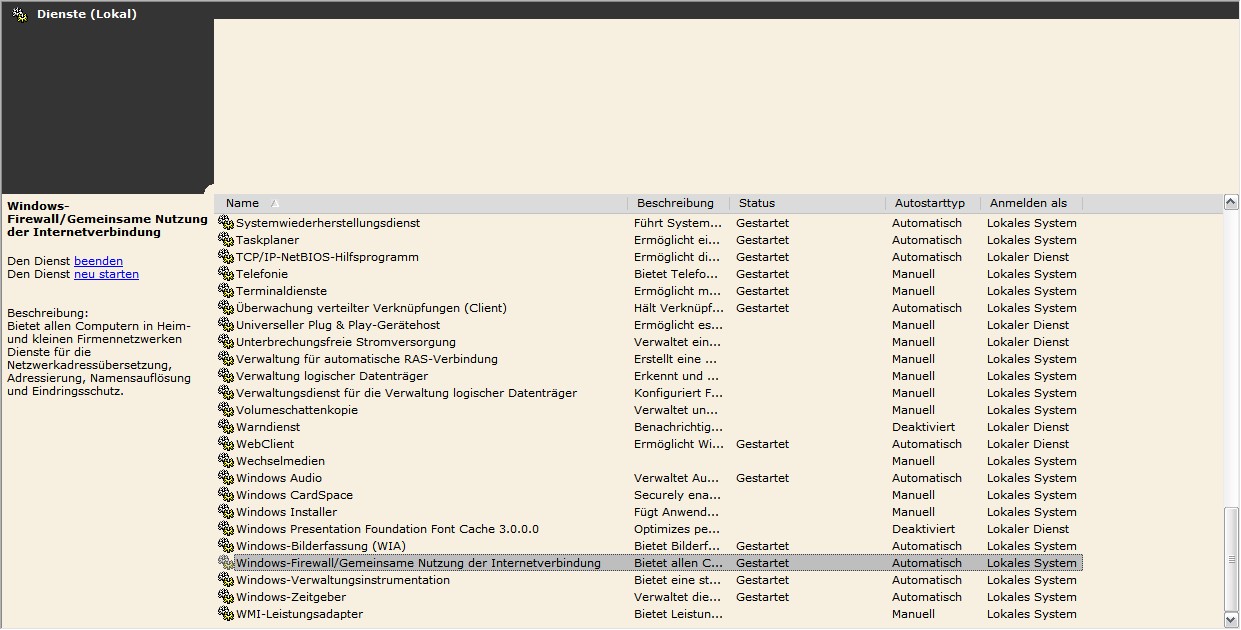Click the beenden link to stop service
This screenshot has width=1241, height=630.
98,261
